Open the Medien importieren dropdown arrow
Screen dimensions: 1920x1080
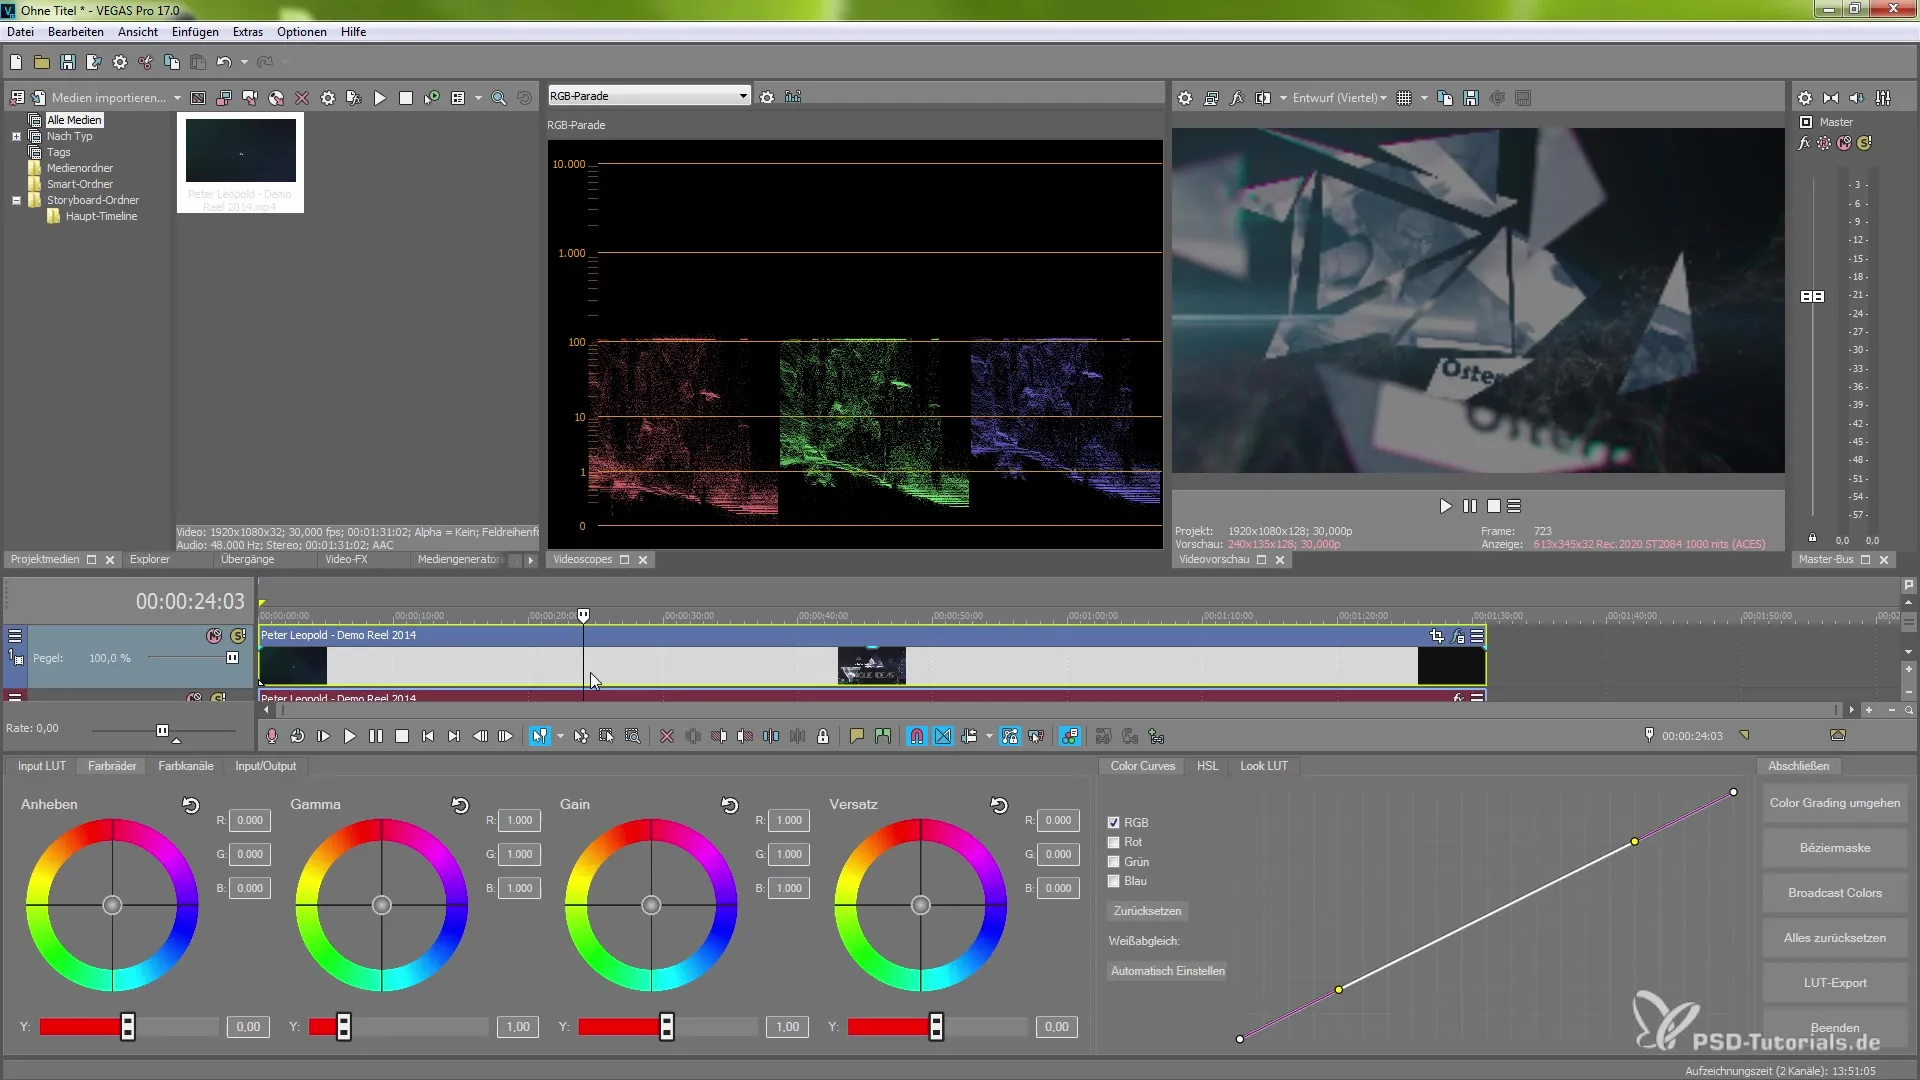pyautogui.click(x=177, y=98)
